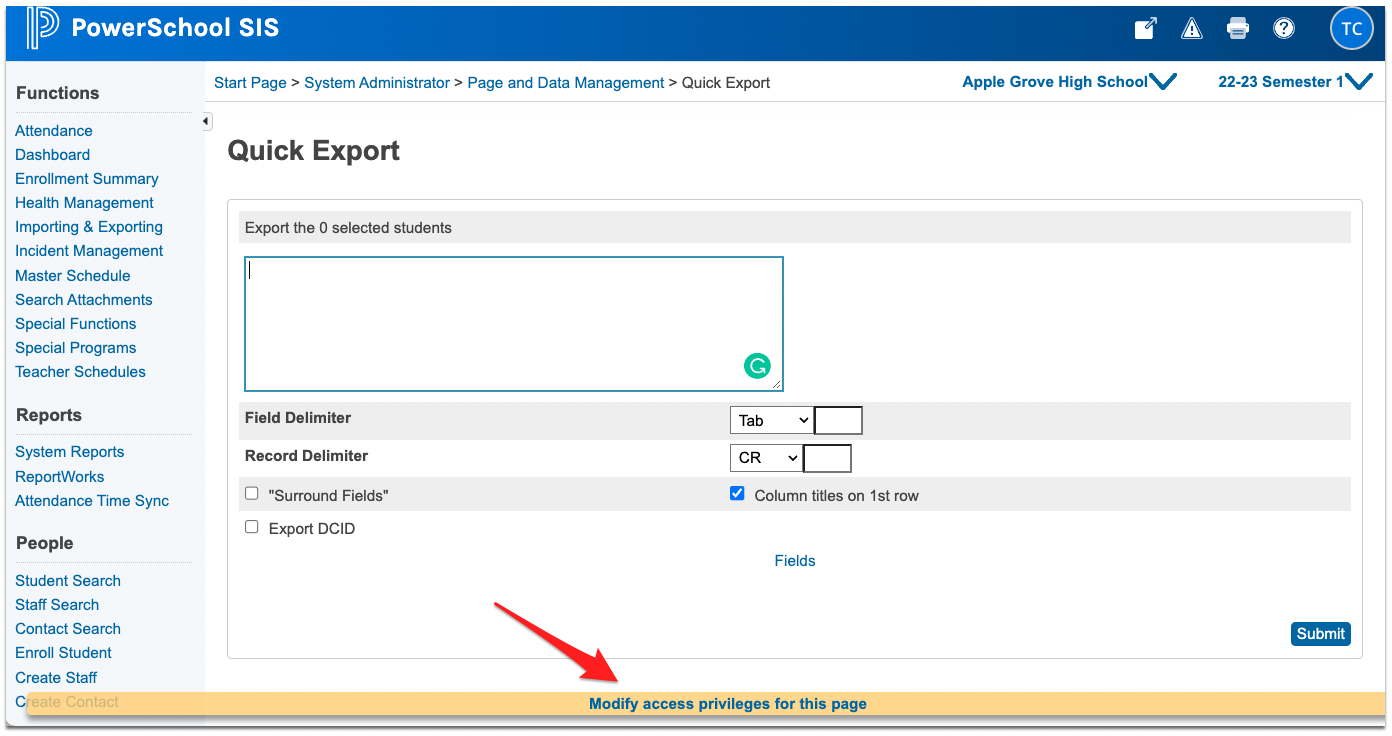
Task: Enable the "Surround Fields" checkbox
Action: pos(252,494)
